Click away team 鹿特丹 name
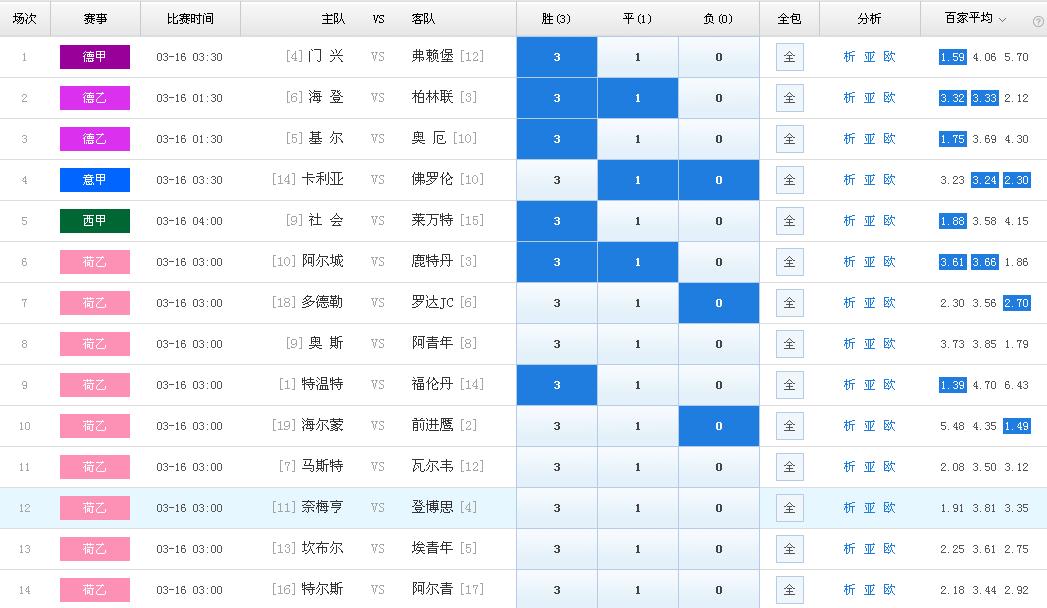 (x=433, y=261)
